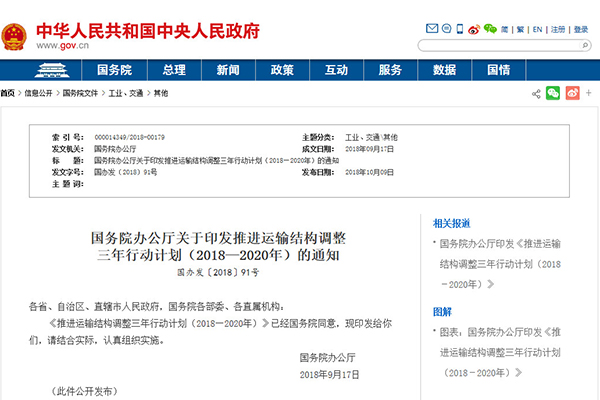
Task: Click the 图解 section heading
Action: click(442, 312)
